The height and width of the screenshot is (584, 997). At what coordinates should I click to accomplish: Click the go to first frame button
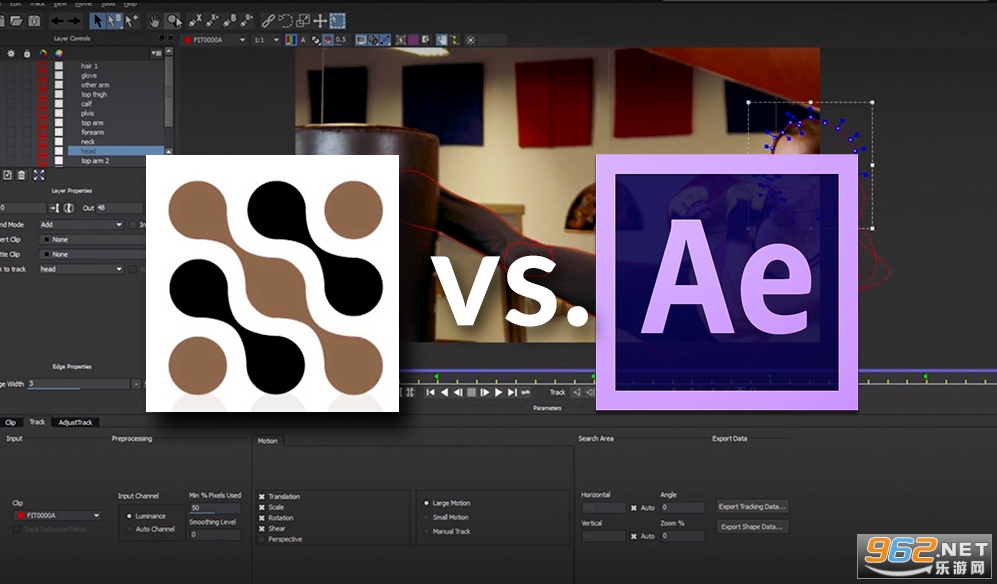pos(430,393)
